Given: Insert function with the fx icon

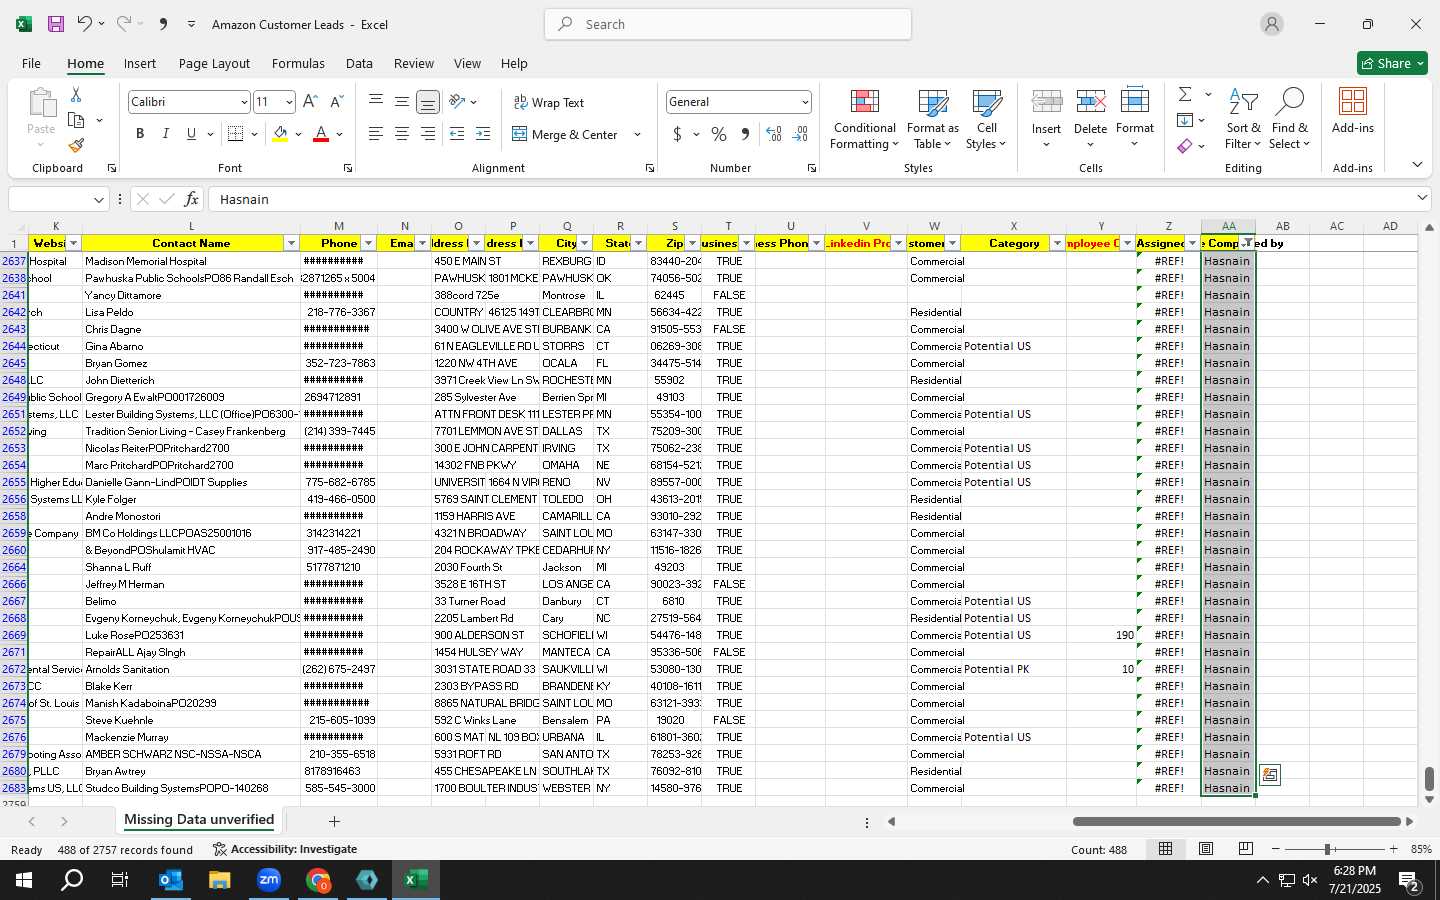Looking at the screenshot, I should pos(192,199).
